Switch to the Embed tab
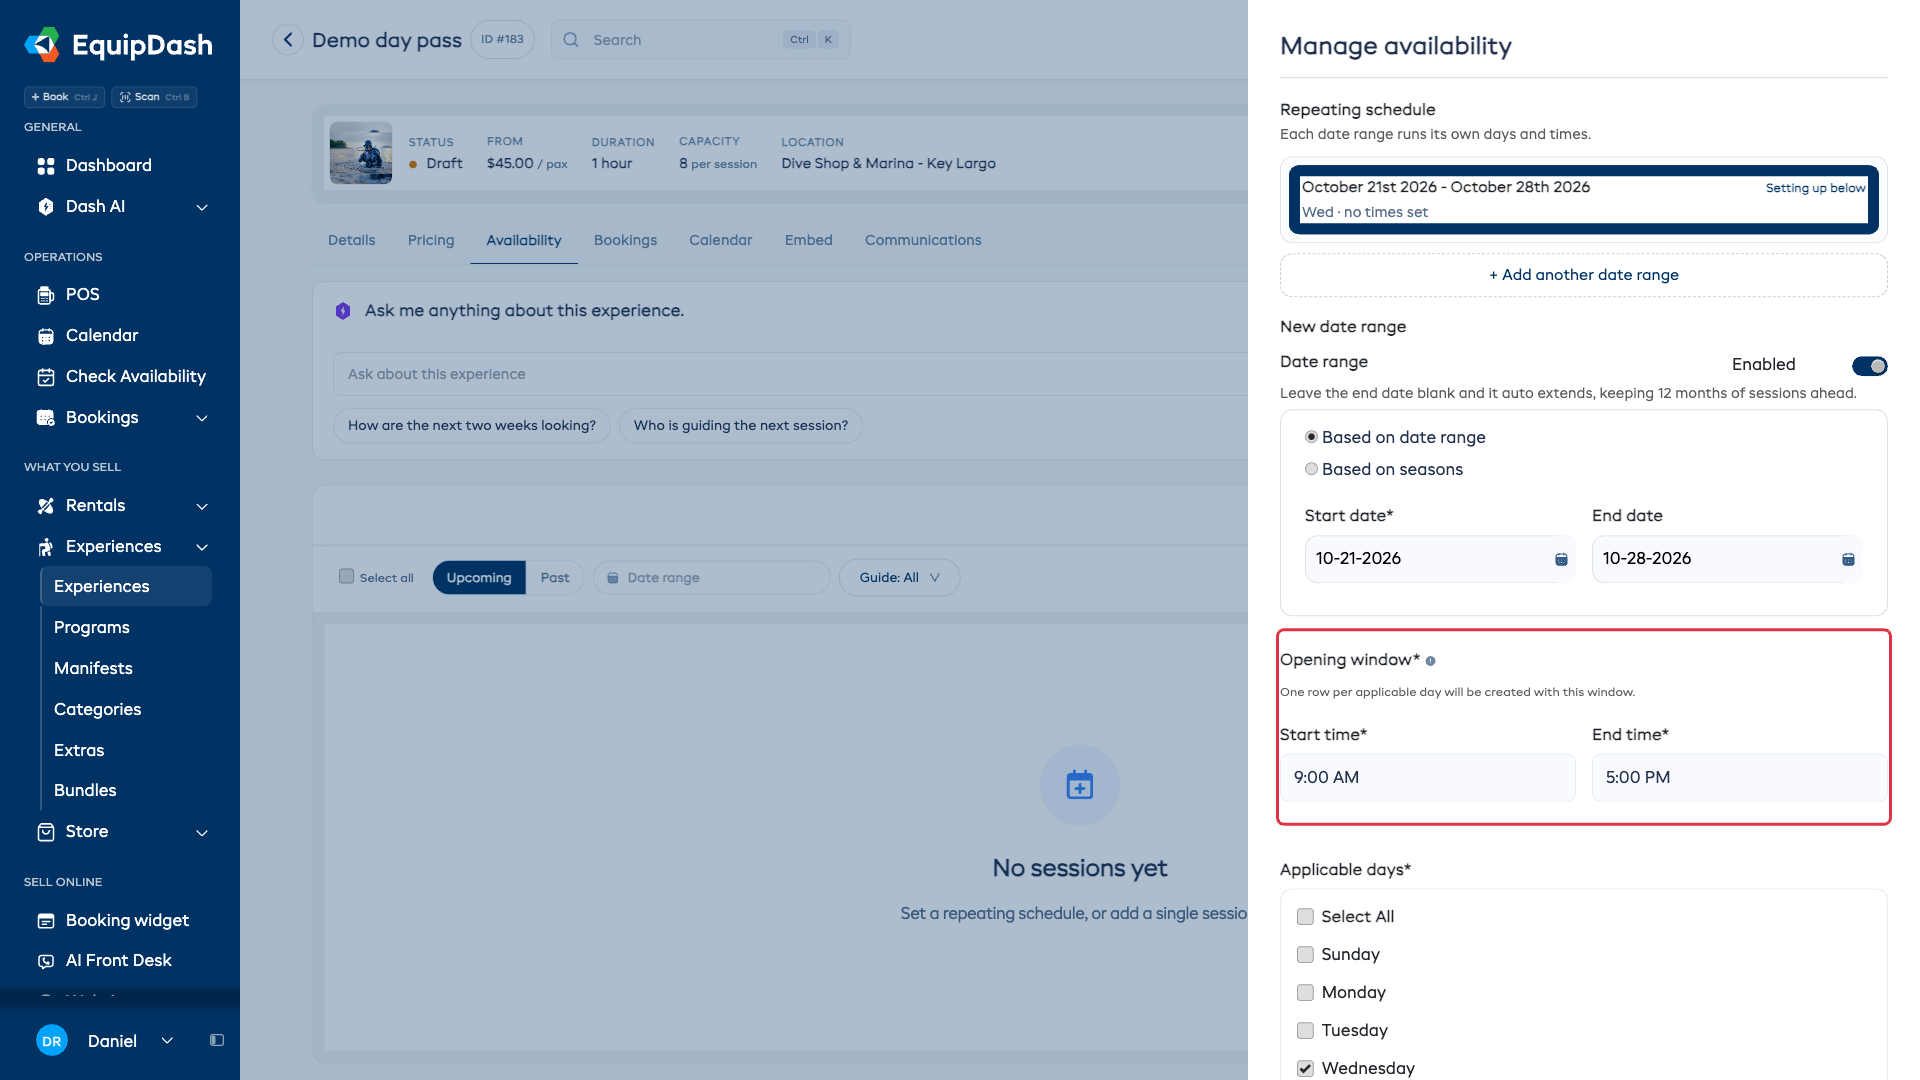Screen dimensions: 1920x1080 coord(808,241)
